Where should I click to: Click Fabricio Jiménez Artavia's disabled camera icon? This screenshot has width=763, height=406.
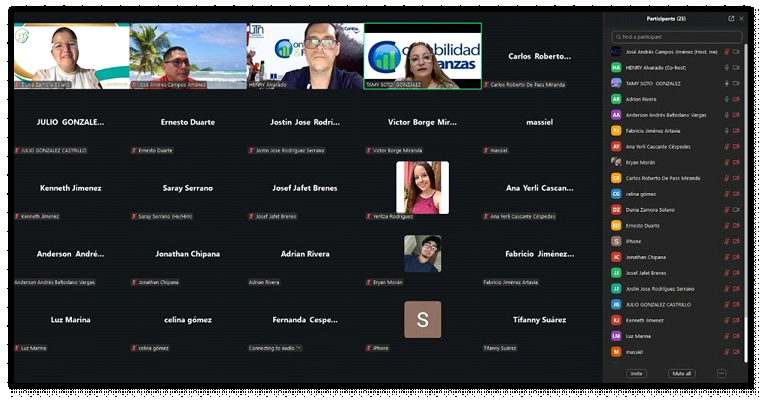click(x=737, y=130)
